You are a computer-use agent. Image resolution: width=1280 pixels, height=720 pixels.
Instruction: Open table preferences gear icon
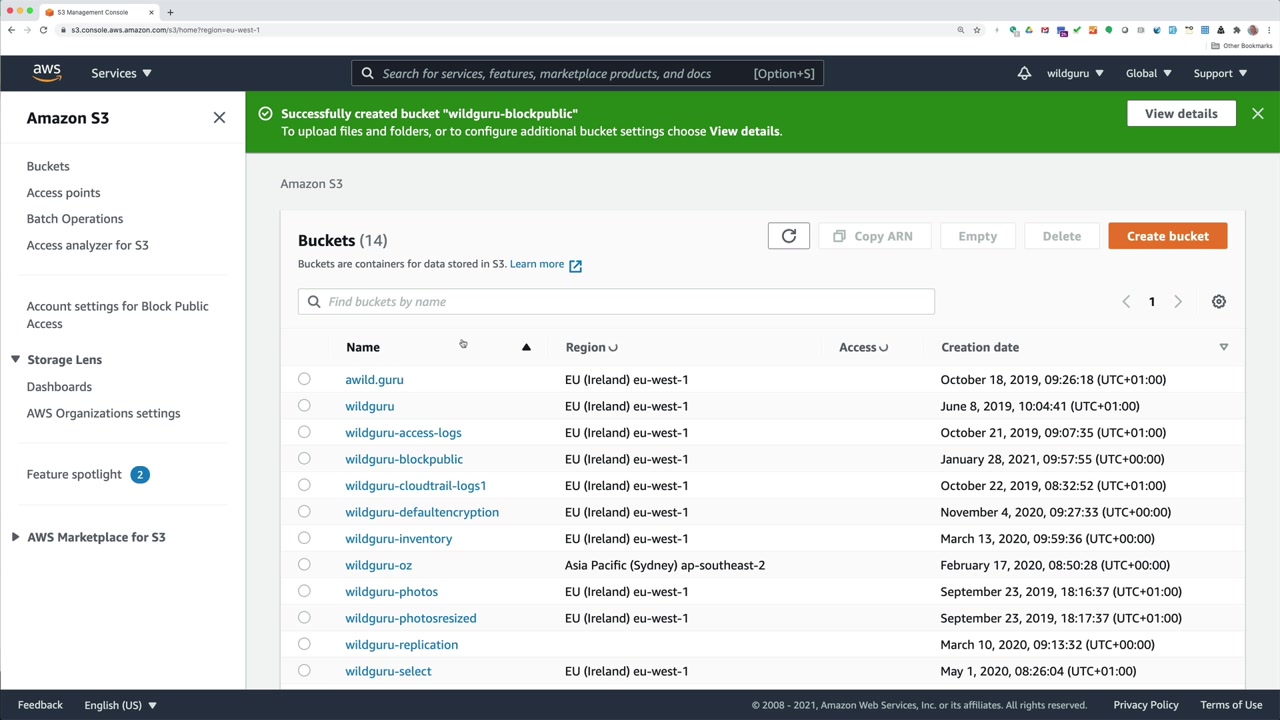click(1218, 302)
